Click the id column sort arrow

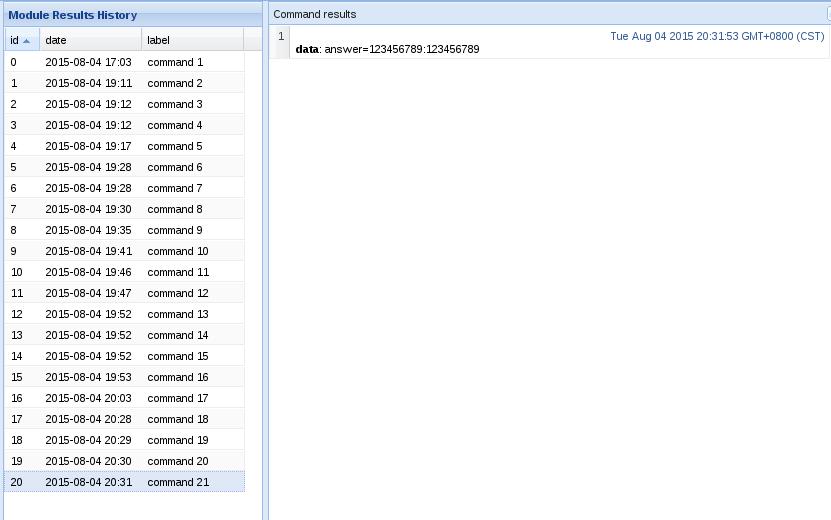pyautogui.click(x=27, y=41)
